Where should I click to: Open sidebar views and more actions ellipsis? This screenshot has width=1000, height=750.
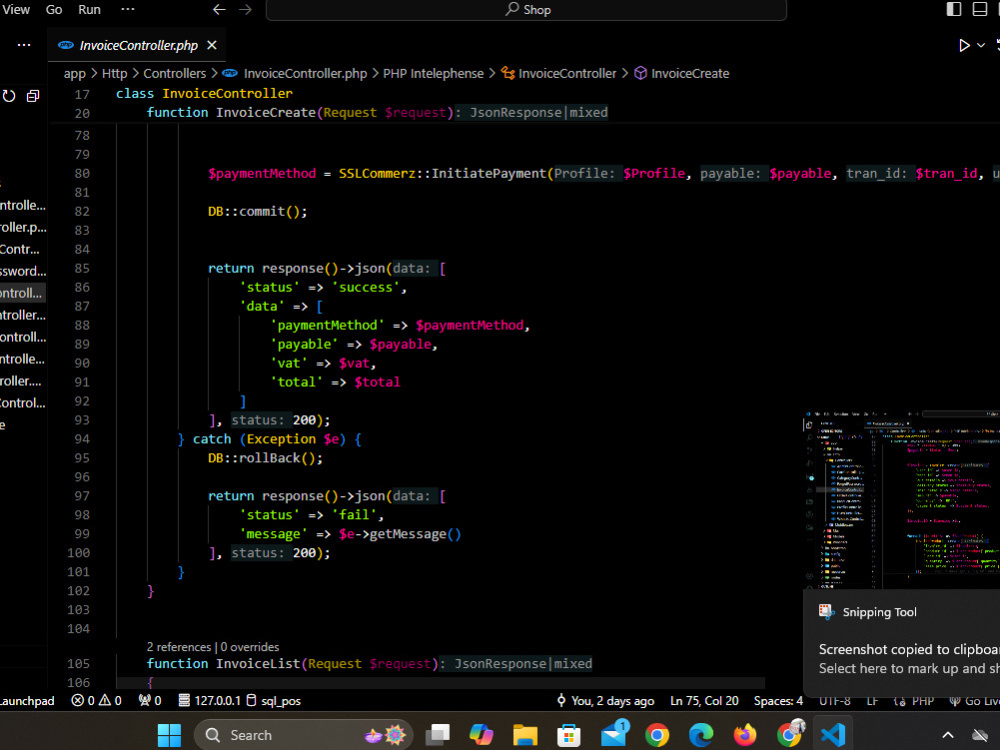(x=24, y=45)
